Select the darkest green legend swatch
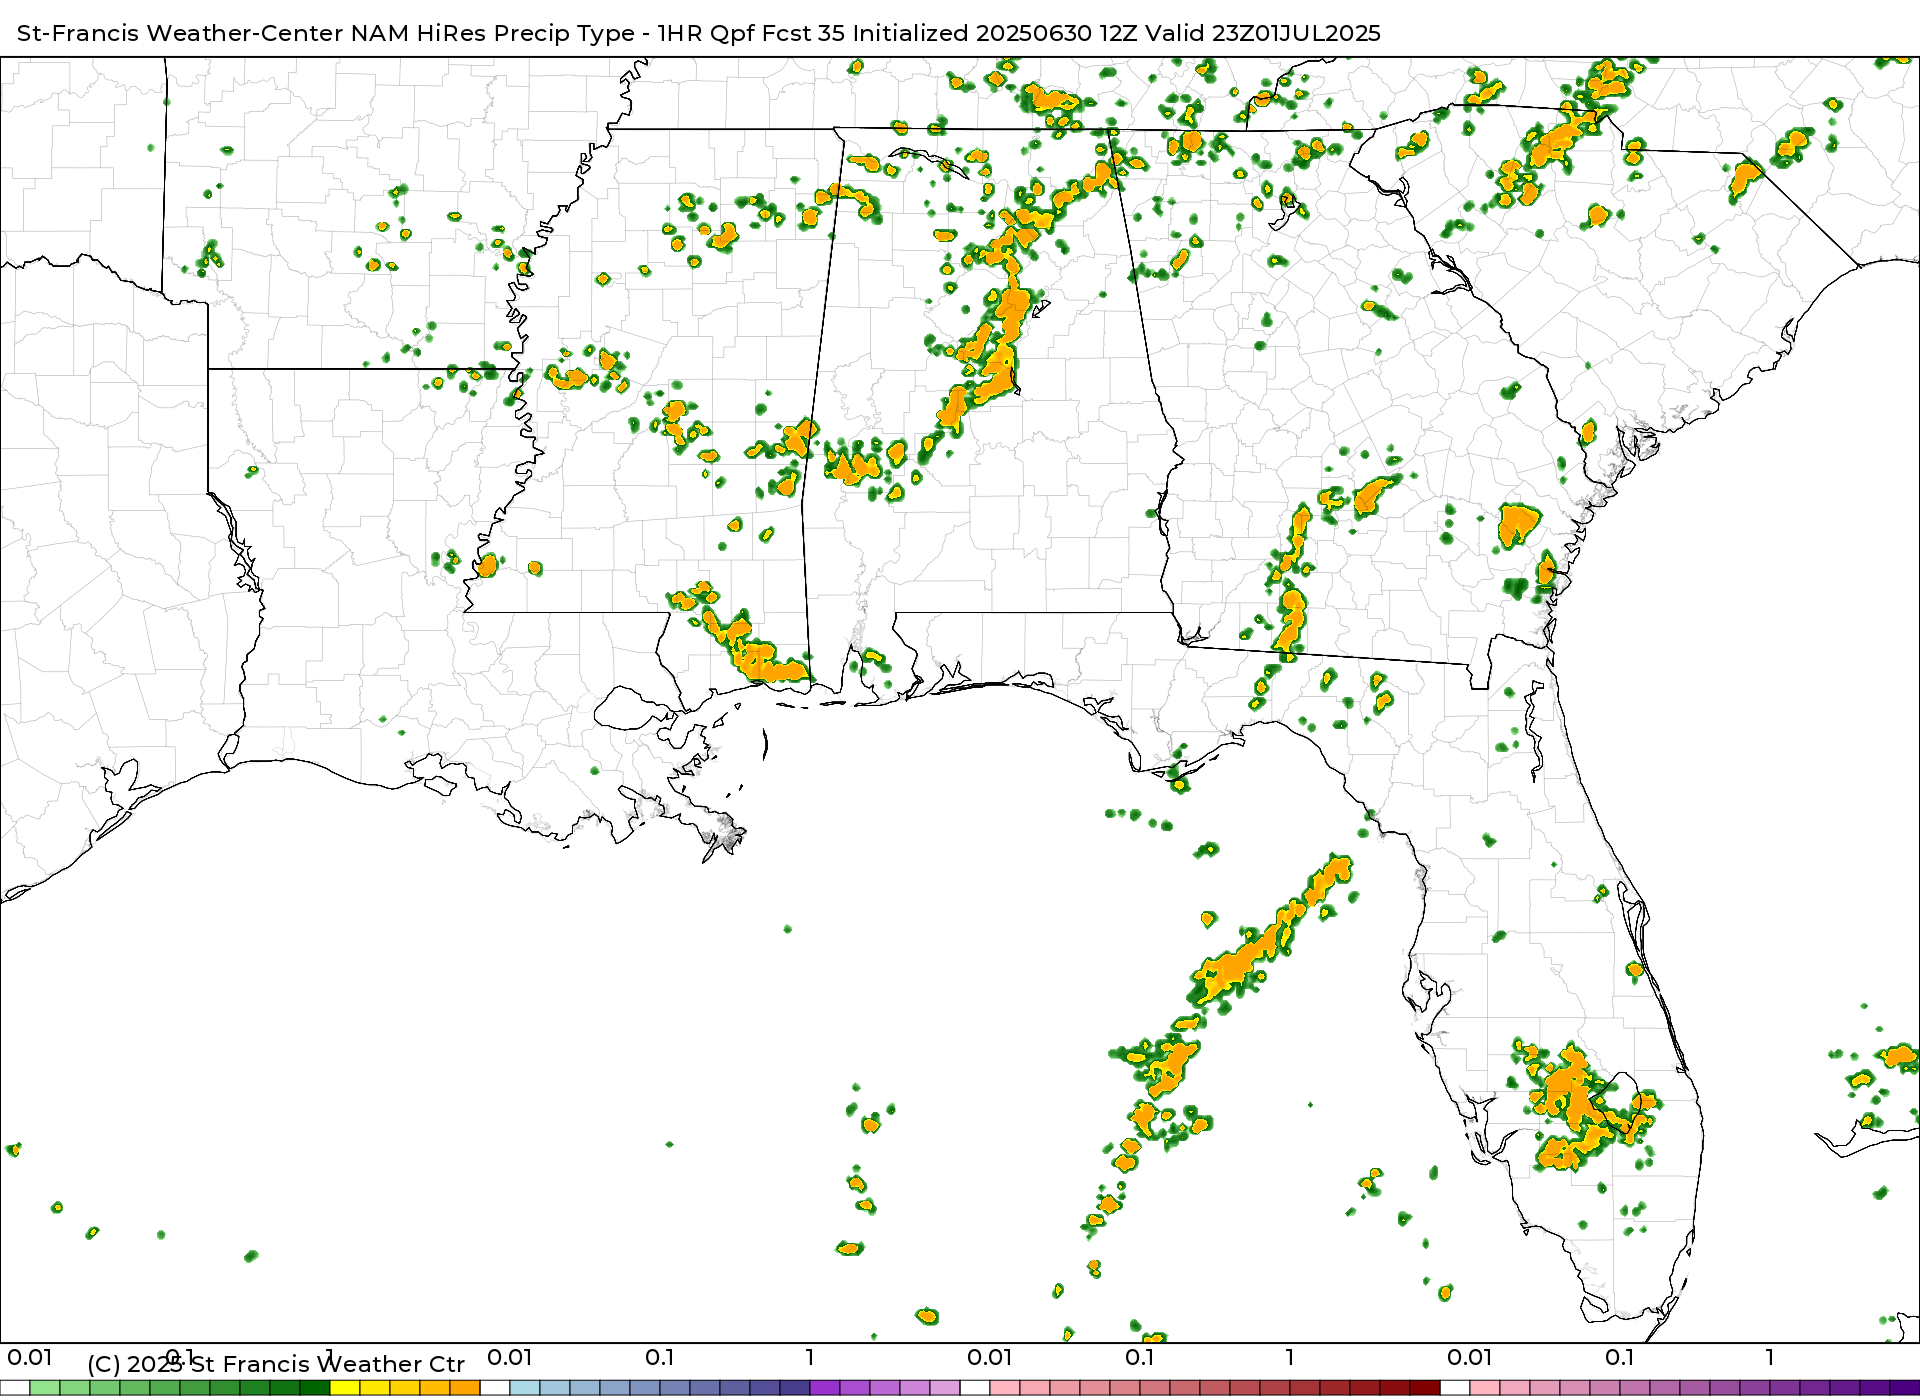The image size is (1920, 1400). [315, 1388]
